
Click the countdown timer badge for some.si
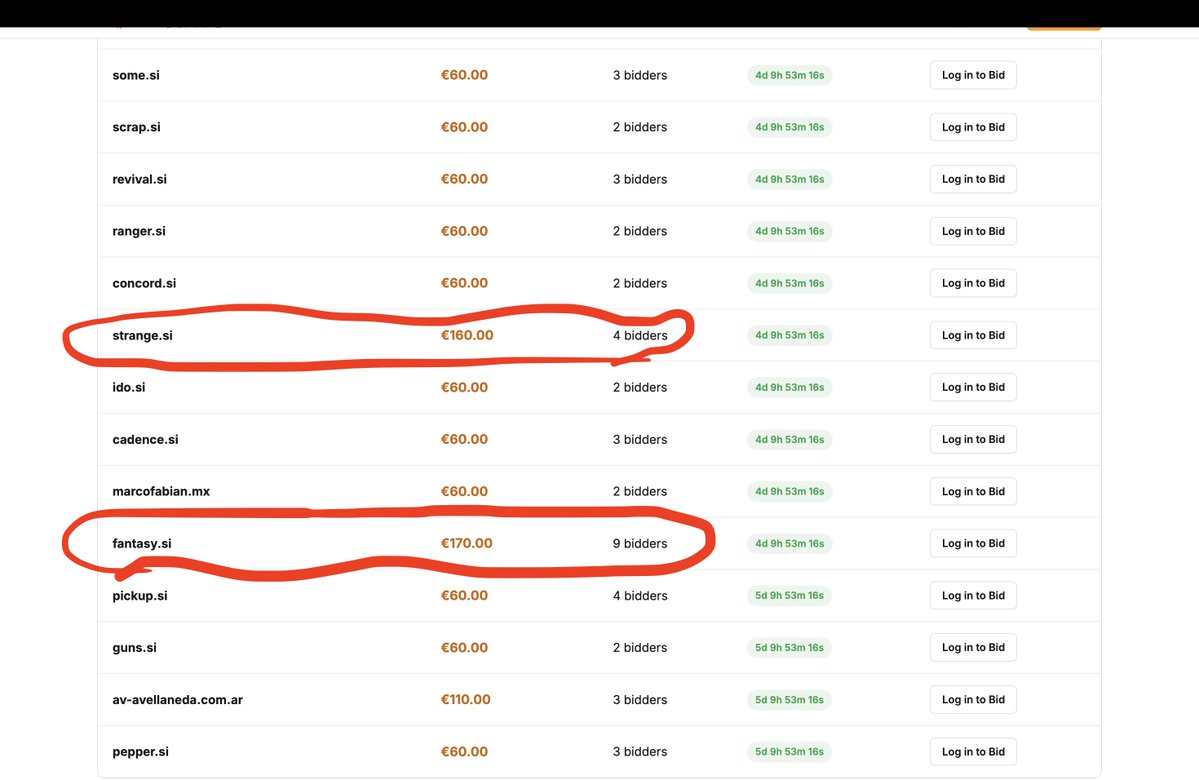[x=789, y=75]
